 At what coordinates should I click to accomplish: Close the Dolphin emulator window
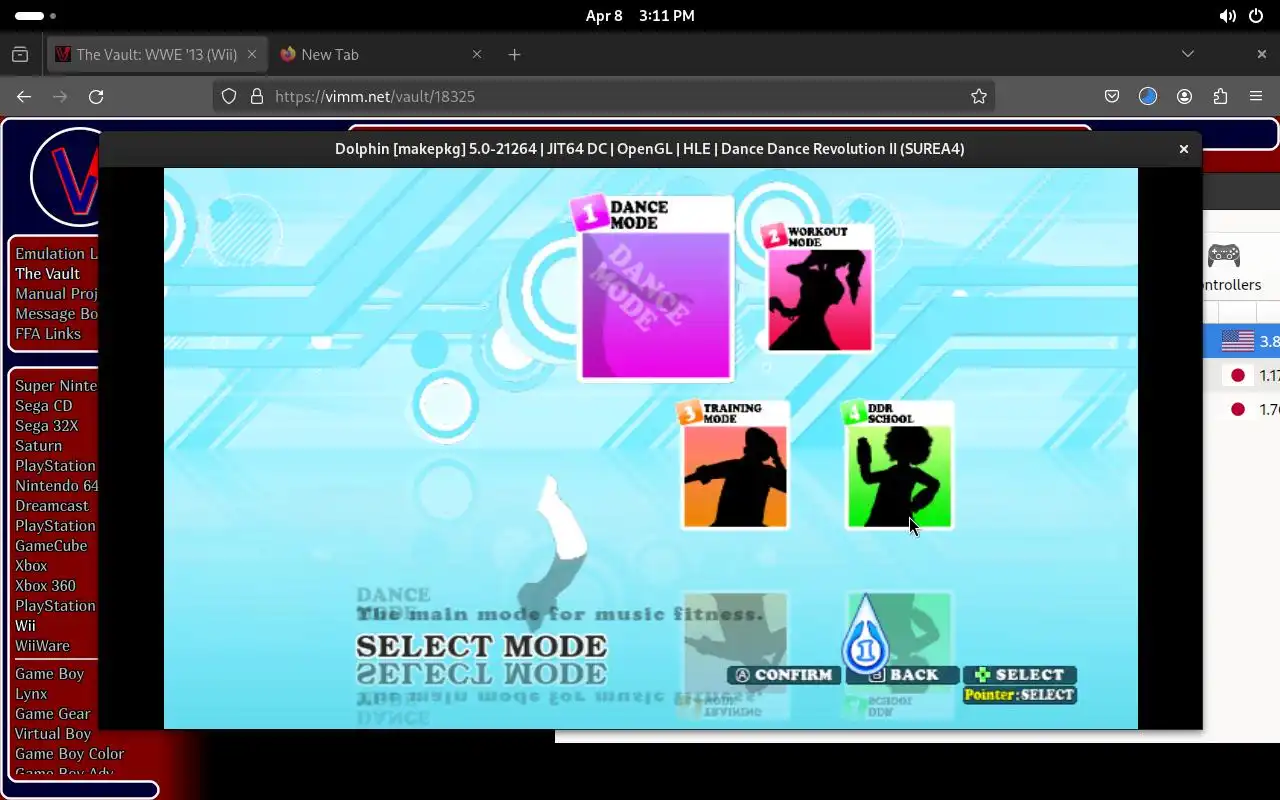coord(1184,149)
